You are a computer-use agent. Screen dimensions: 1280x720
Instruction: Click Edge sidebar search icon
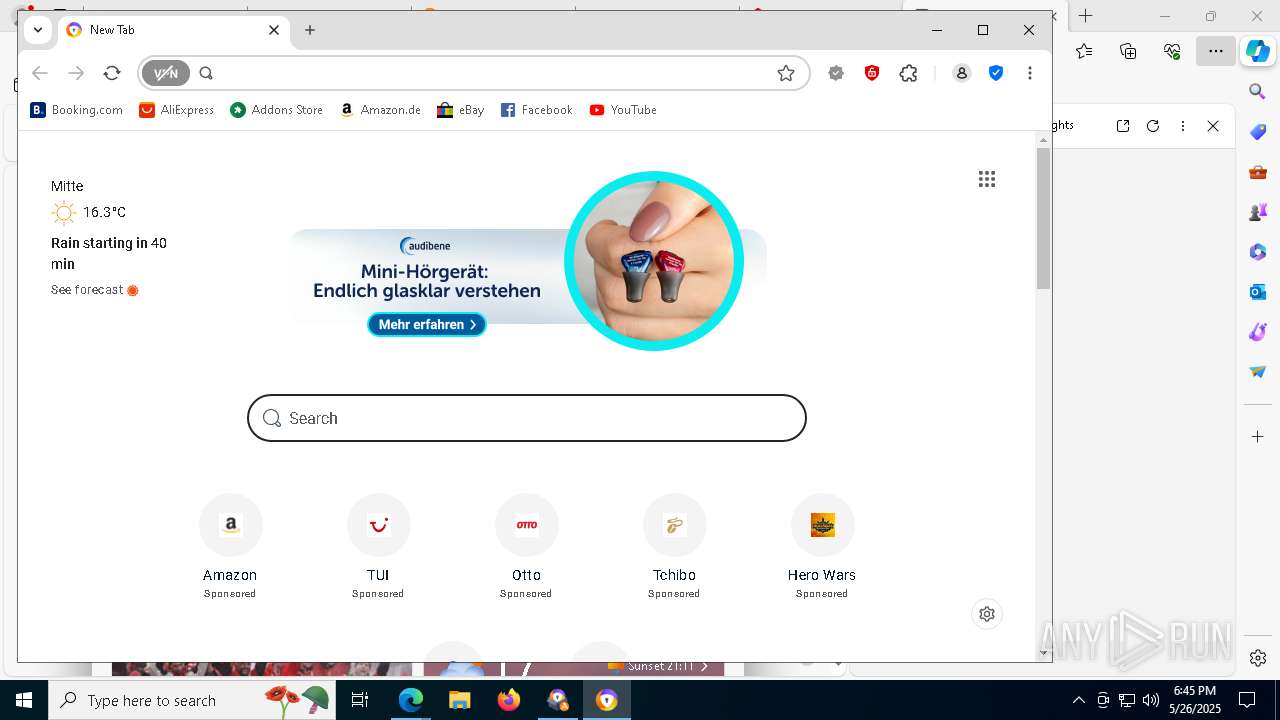(1258, 92)
